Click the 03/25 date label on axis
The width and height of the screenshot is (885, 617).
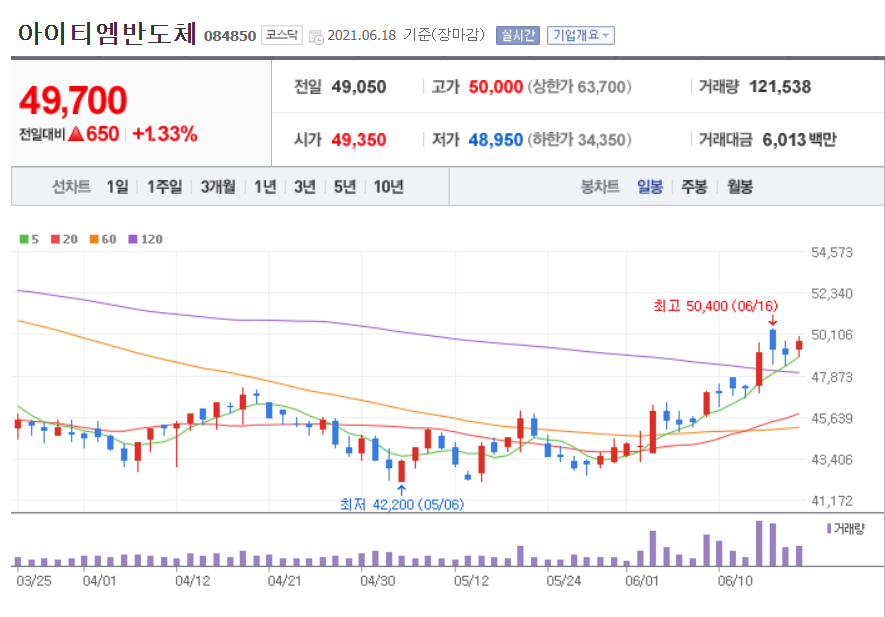point(33,581)
